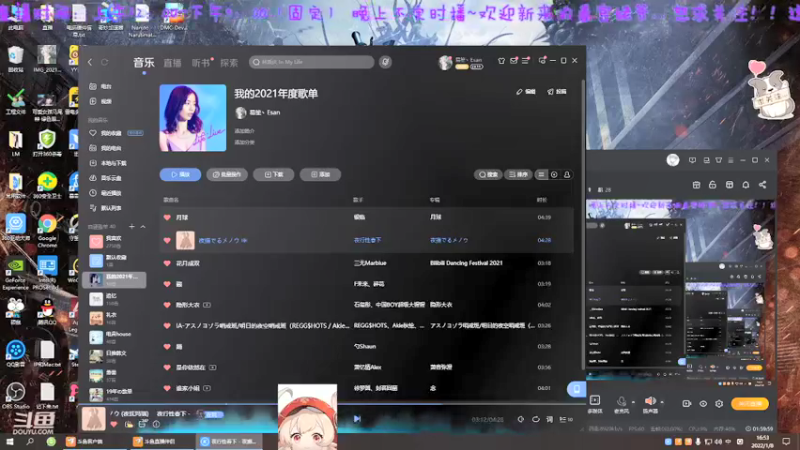The image size is (800, 450).
Task: Open the song recognition icon beside search
Action: [x=385, y=62]
